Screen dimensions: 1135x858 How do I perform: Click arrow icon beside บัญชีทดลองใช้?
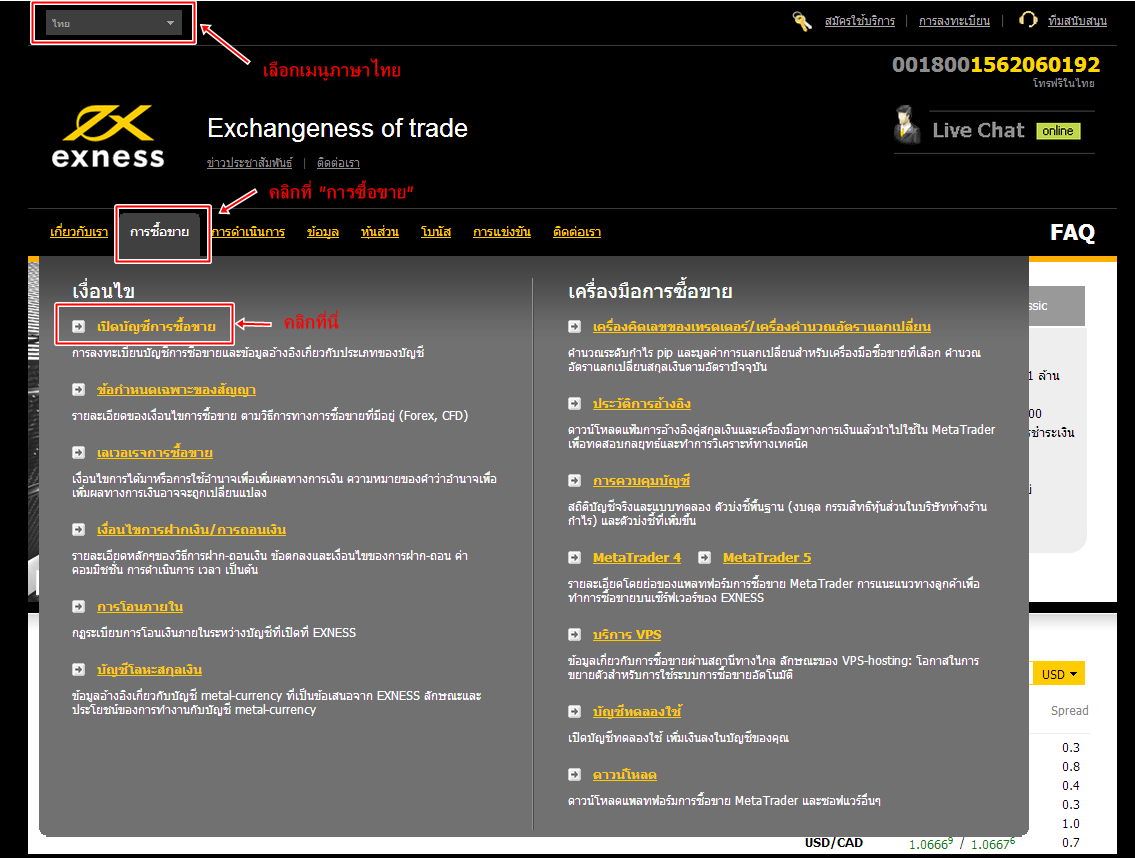(574, 712)
